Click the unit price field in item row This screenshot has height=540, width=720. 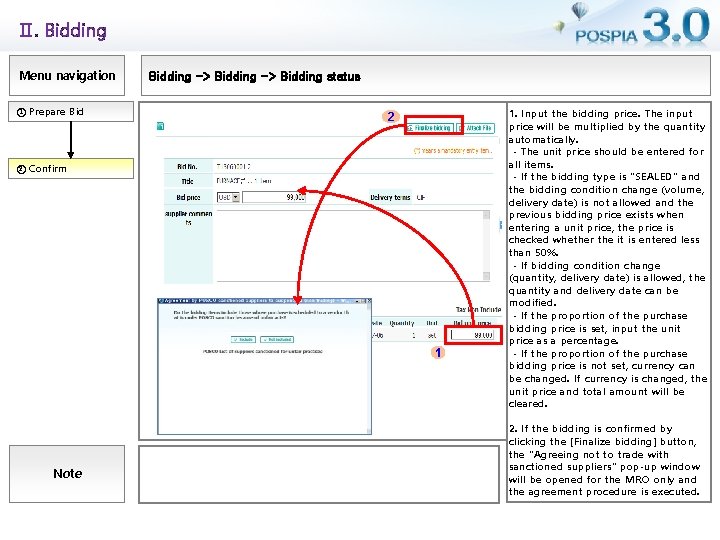point(472,335)
